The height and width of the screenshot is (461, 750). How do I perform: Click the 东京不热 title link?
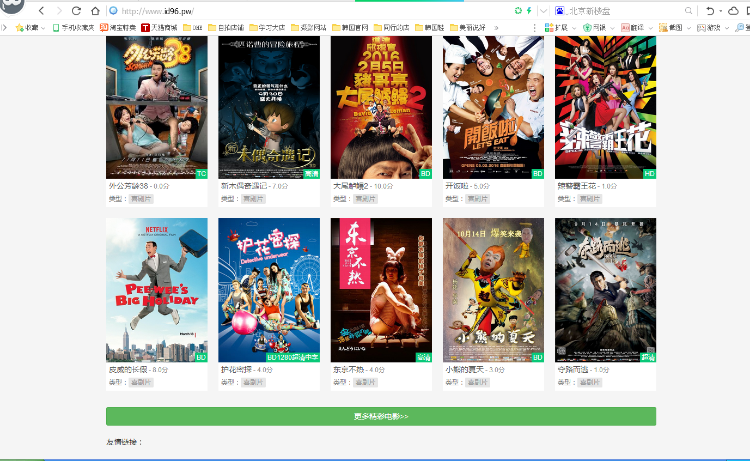[x=349, y=370]
